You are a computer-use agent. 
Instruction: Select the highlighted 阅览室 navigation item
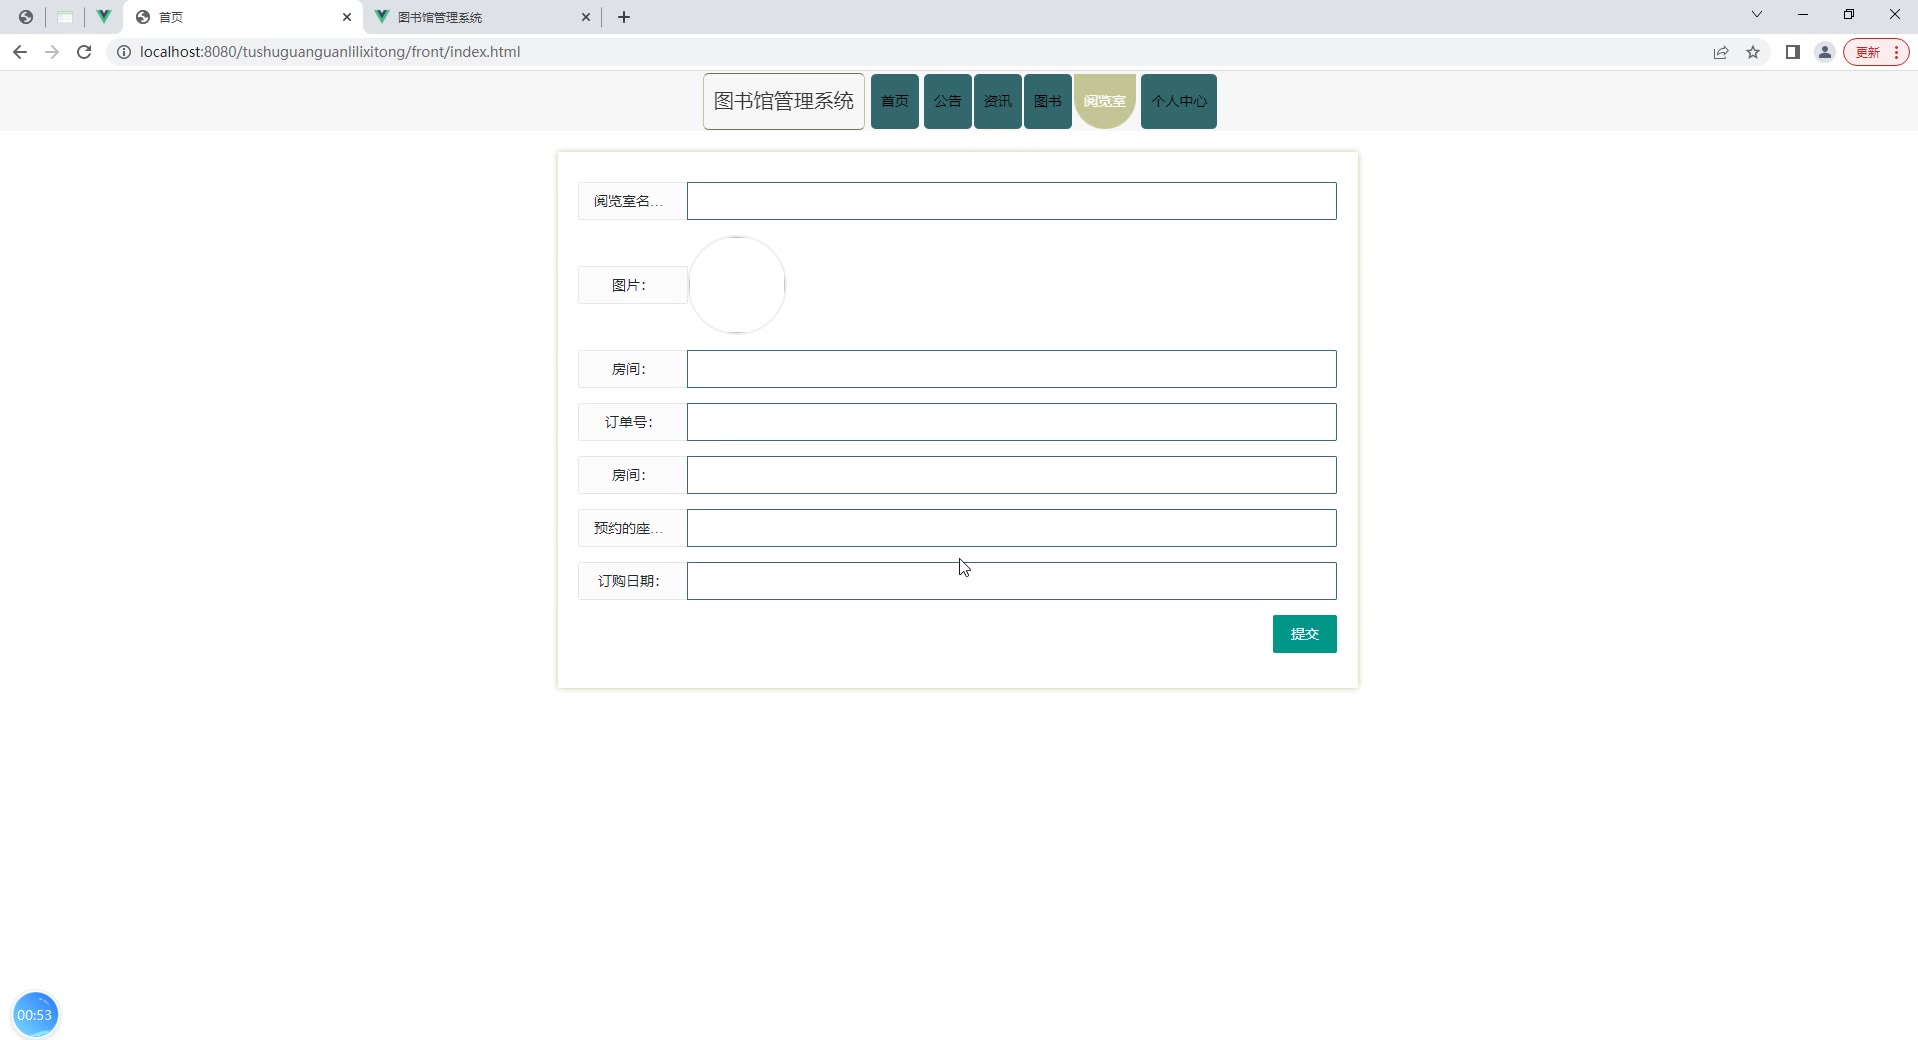click(1105, 101)
